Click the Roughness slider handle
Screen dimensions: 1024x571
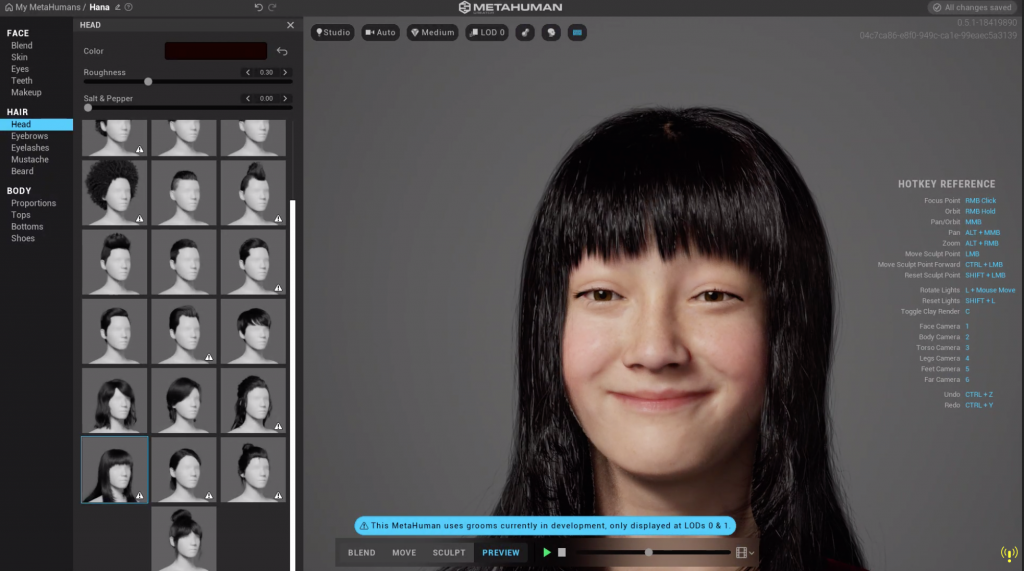pos(148,82)
